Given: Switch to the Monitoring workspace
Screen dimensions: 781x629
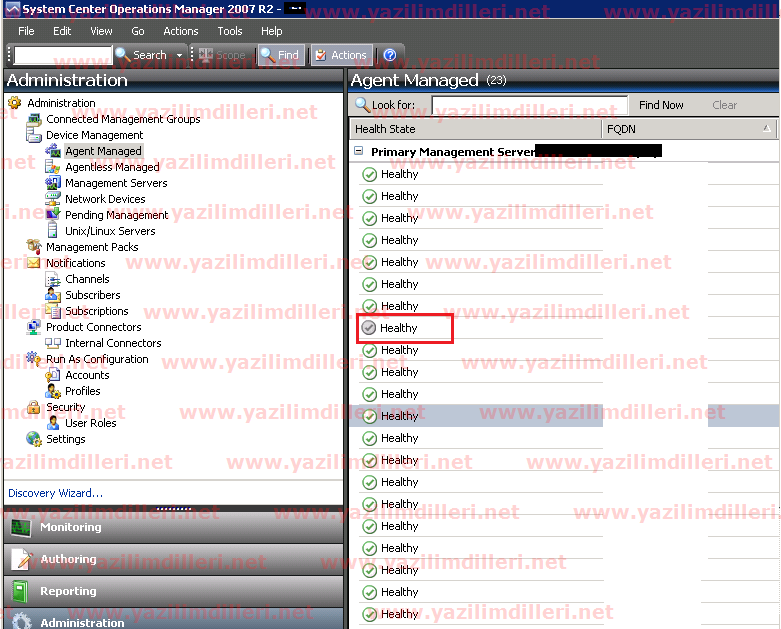Looking at the screenshot, I should tap(173, 527).
